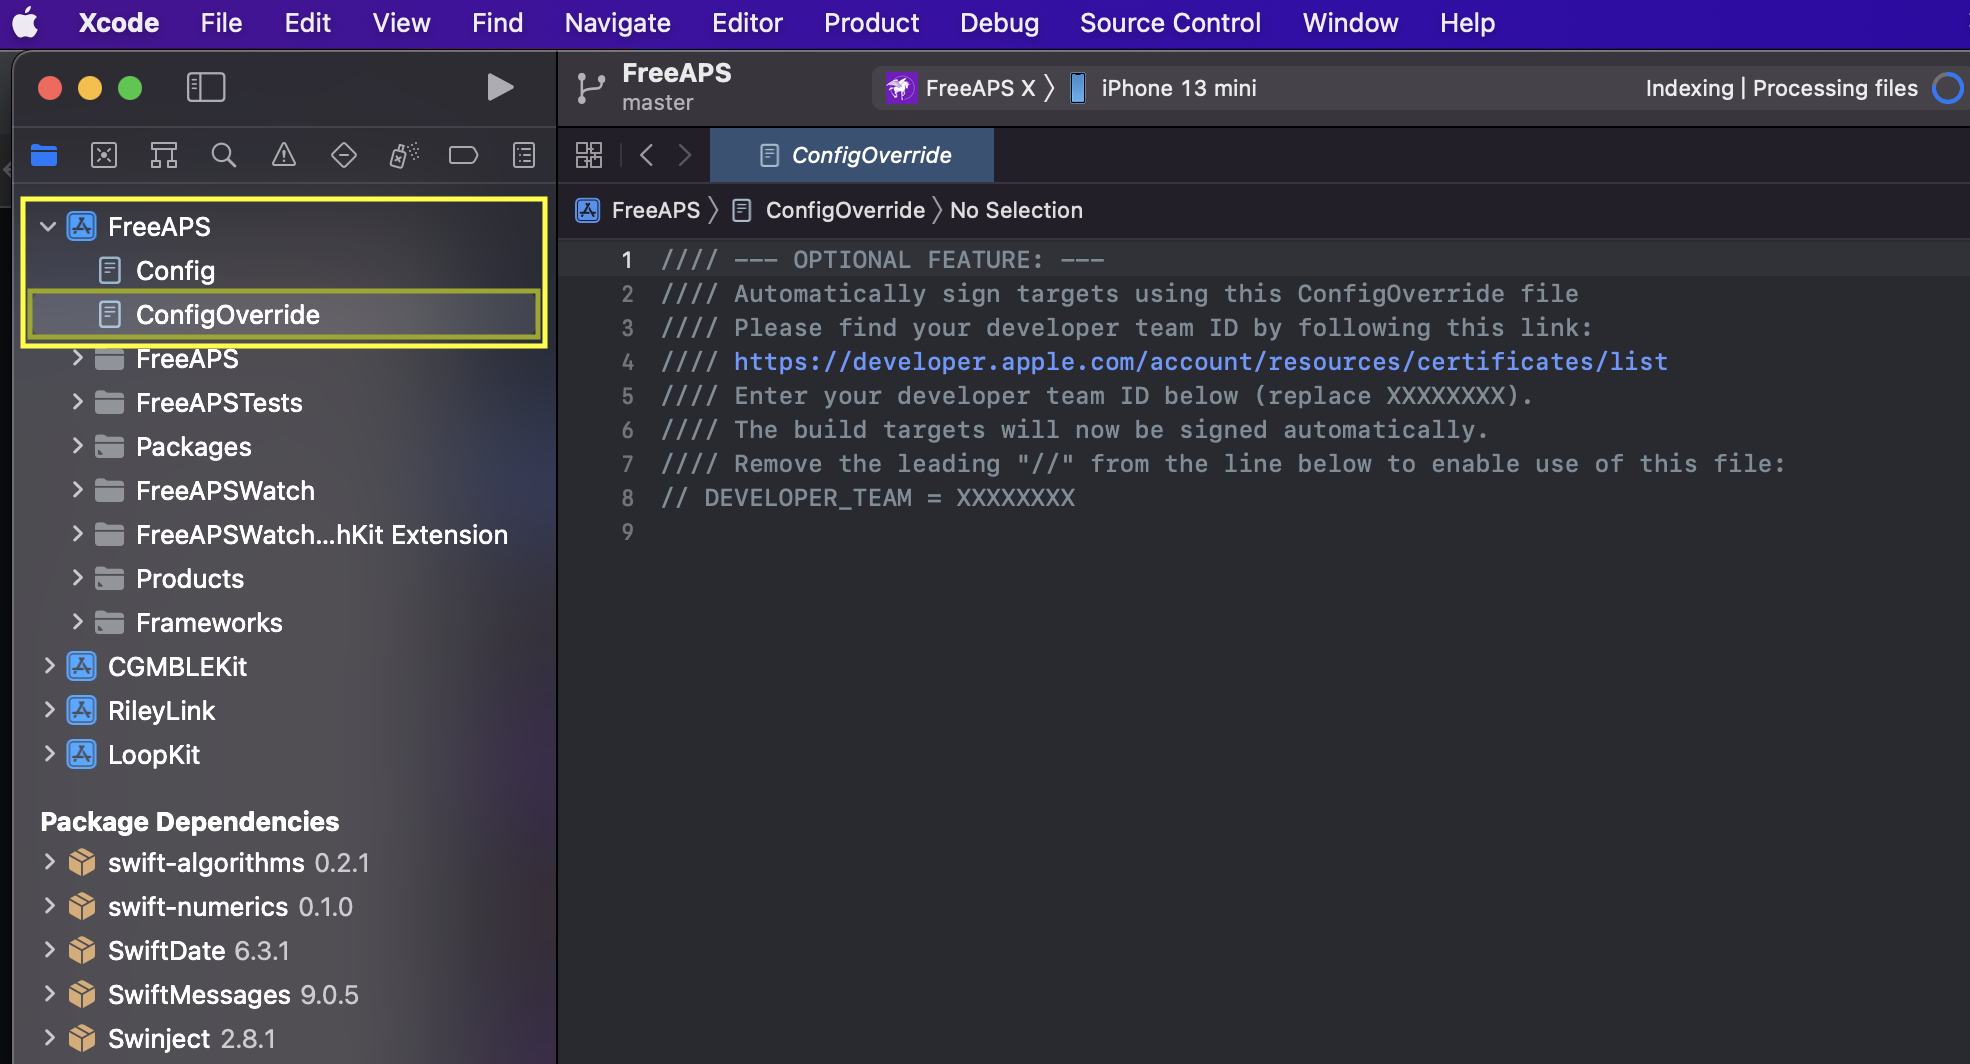This screenshot has width=1970, height=1064.
Task: Expand the RileyLink project
Action: pyautogui.click(x=49, y=710)
